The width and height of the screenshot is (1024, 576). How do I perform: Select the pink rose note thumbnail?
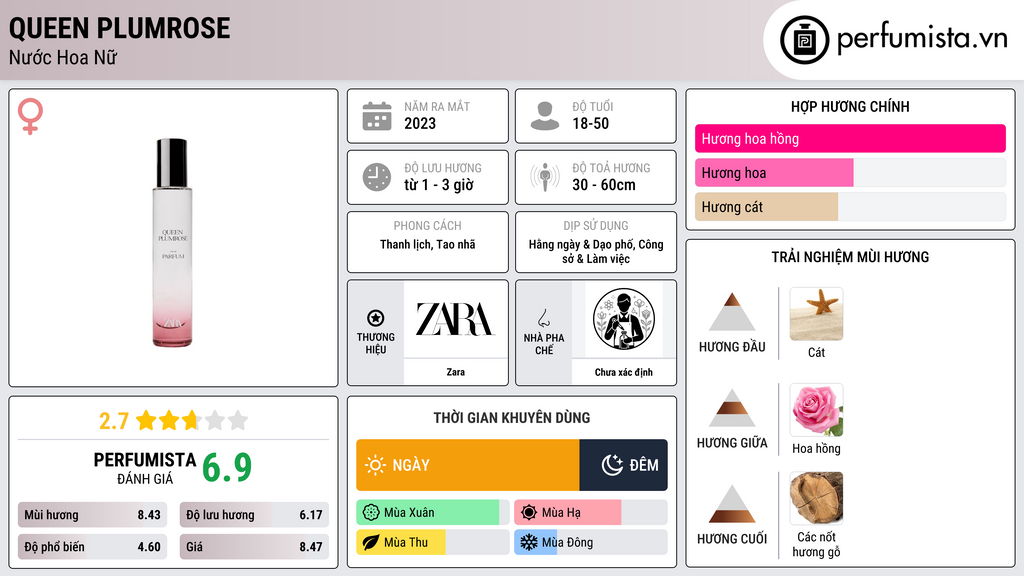pos(816,409)
